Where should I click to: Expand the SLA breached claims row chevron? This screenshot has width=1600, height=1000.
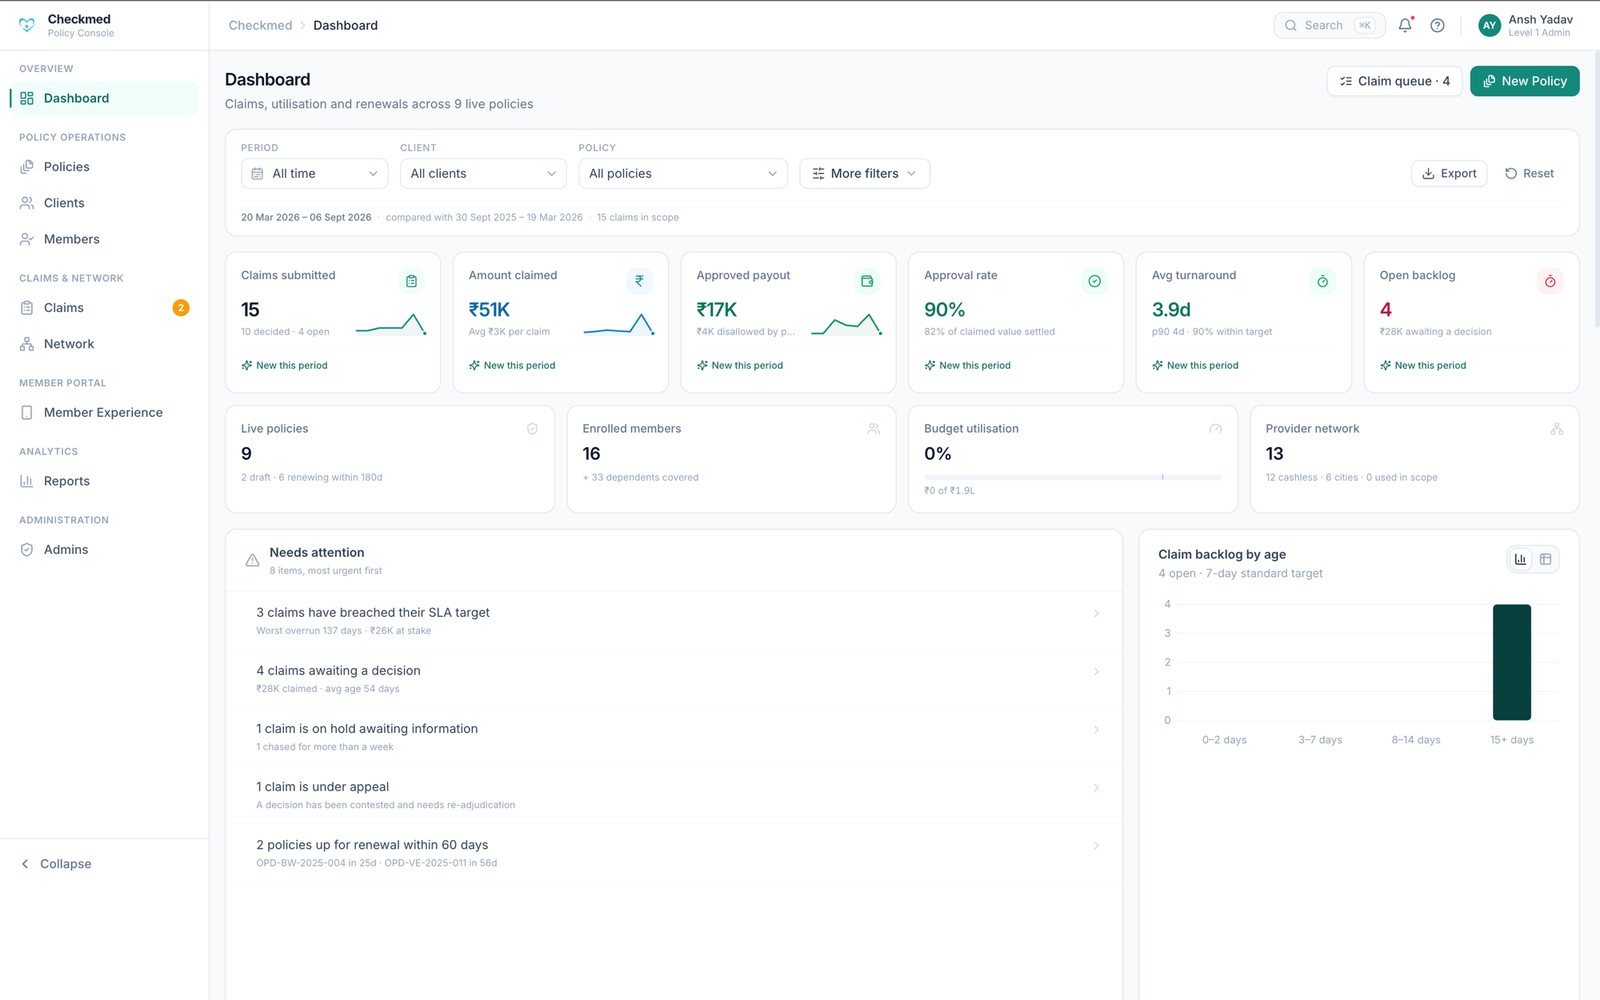1096,614
